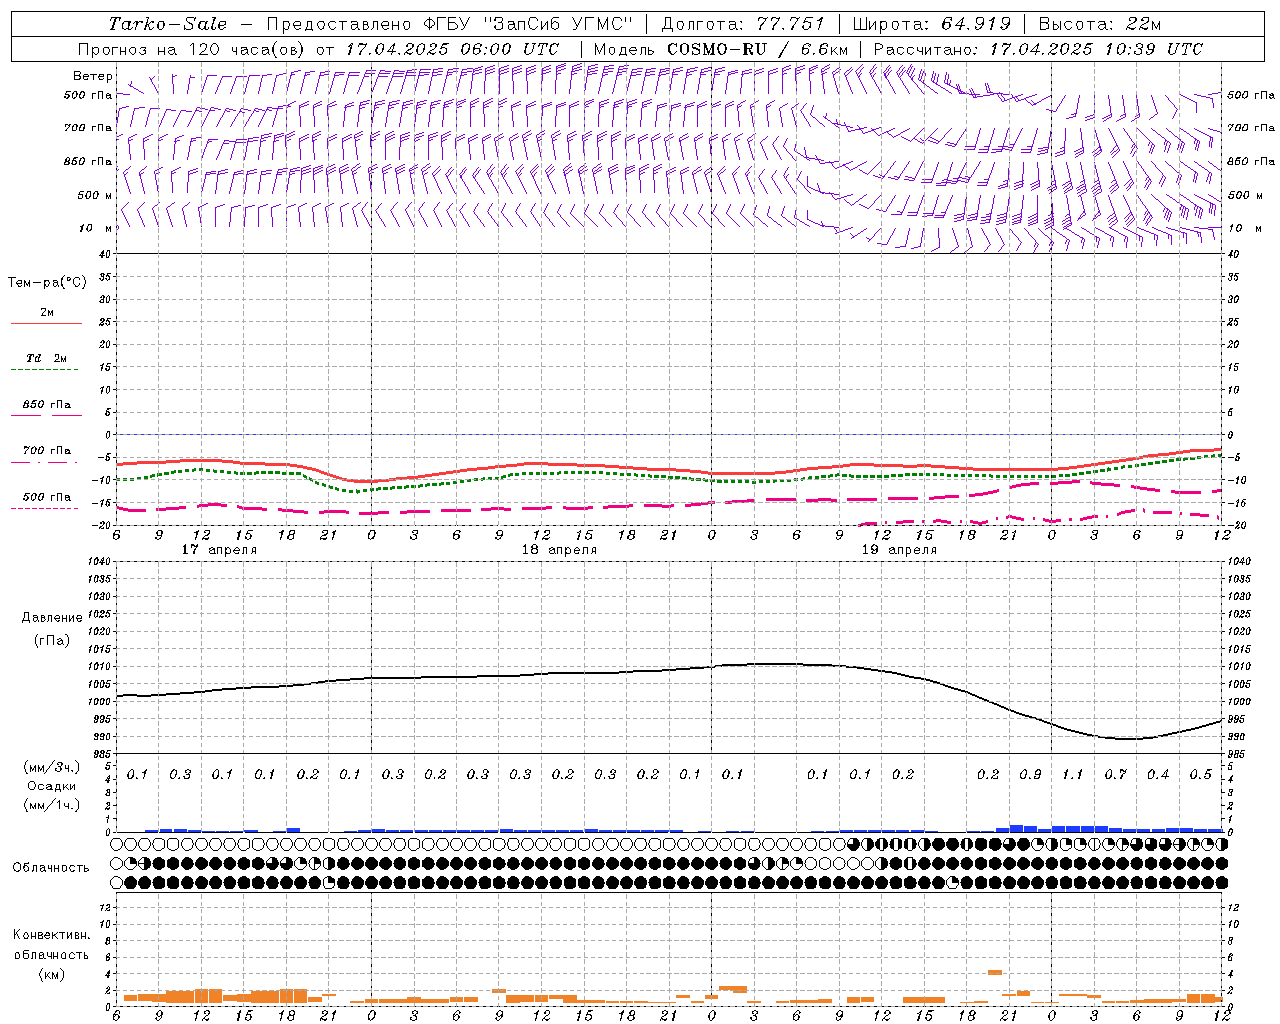Click the 1.1 precipitation amount value
Viewport: 1280px width, 1024px height.
tap(1072, 775)
